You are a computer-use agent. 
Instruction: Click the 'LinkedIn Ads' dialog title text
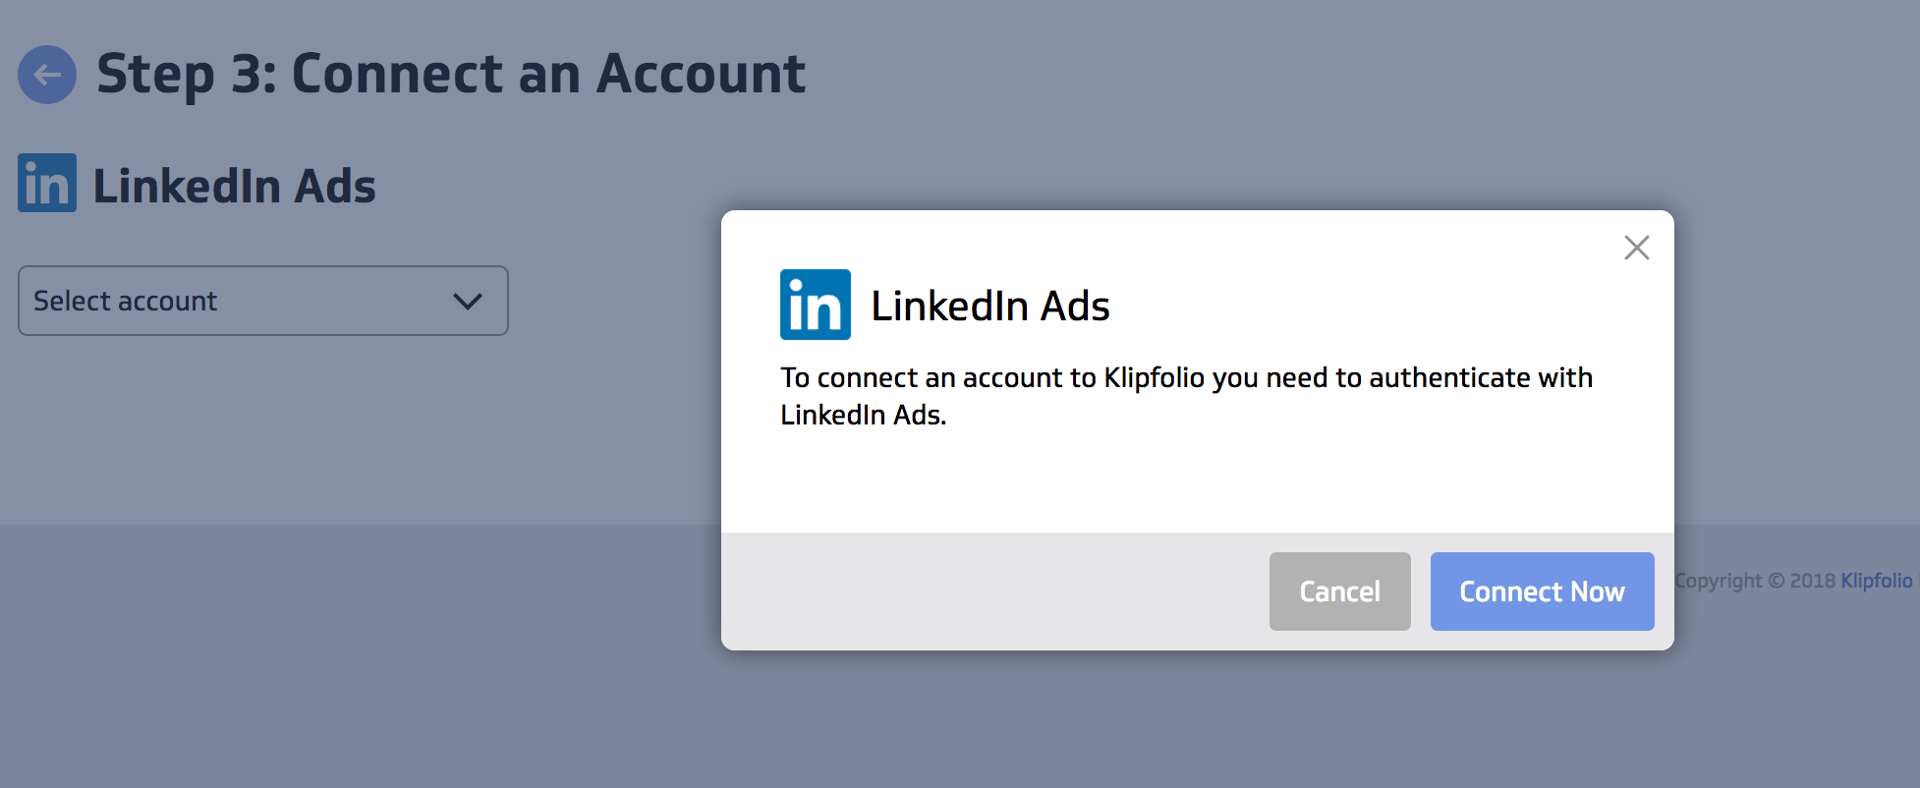991,305
